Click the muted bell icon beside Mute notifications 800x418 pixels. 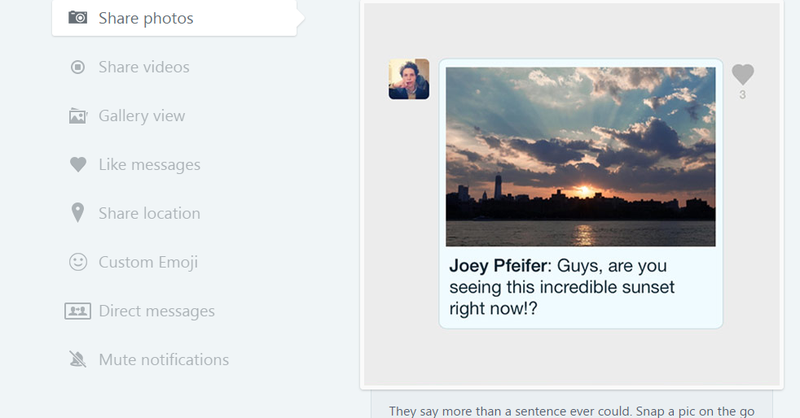(x=78, y=359)
